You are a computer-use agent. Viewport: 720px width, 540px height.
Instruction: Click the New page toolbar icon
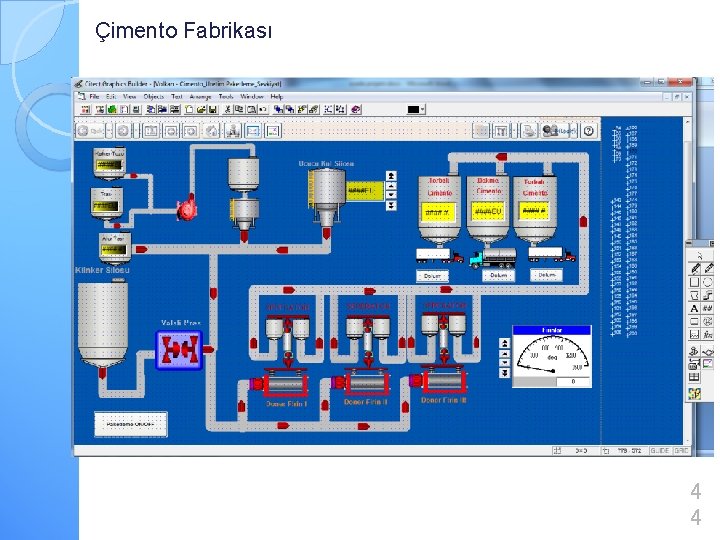click(x=189, y=110)
